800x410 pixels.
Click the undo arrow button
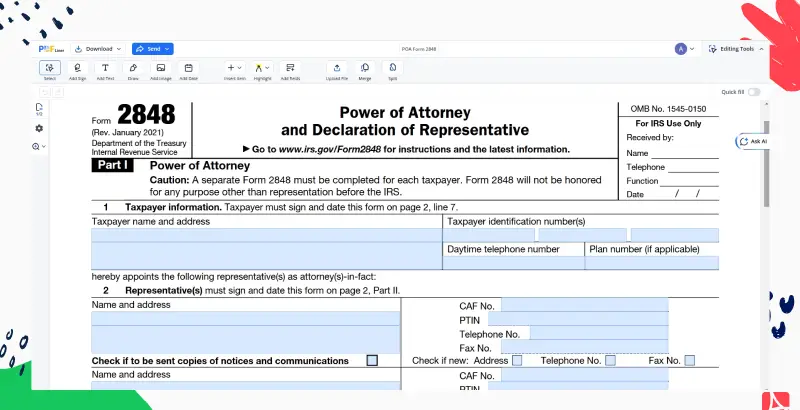(x=45, y=92)
